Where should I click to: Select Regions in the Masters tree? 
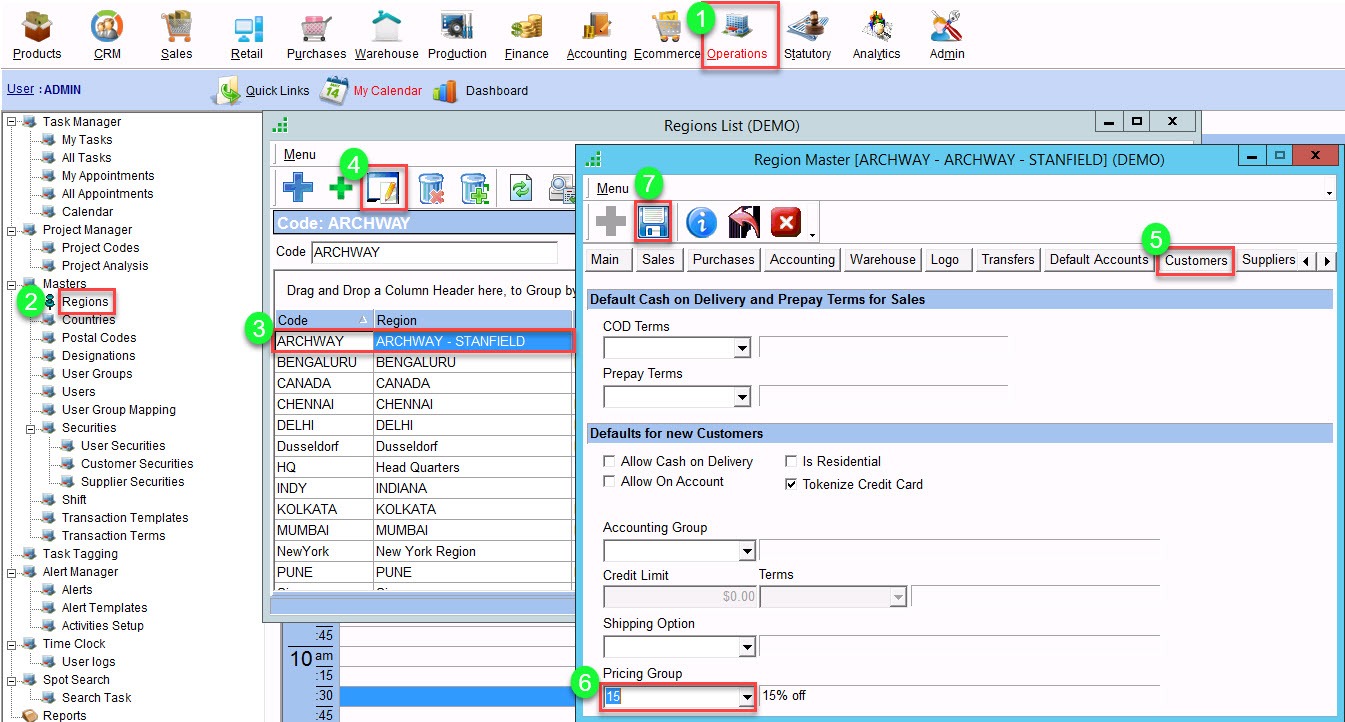pyautogui.click(x=85, y=302)
